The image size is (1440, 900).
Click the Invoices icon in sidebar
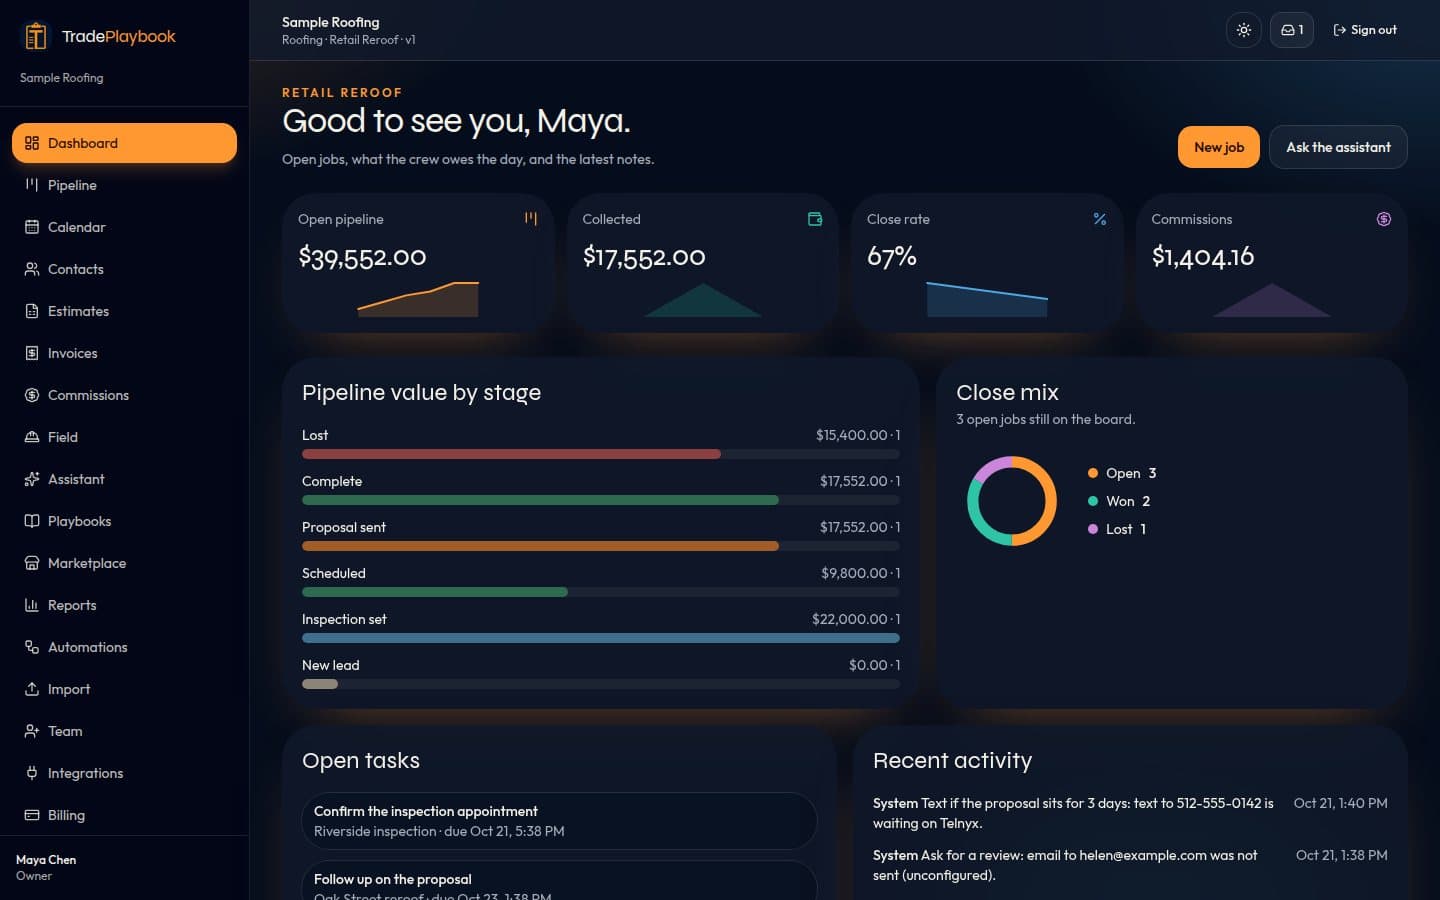coord(32,353)
